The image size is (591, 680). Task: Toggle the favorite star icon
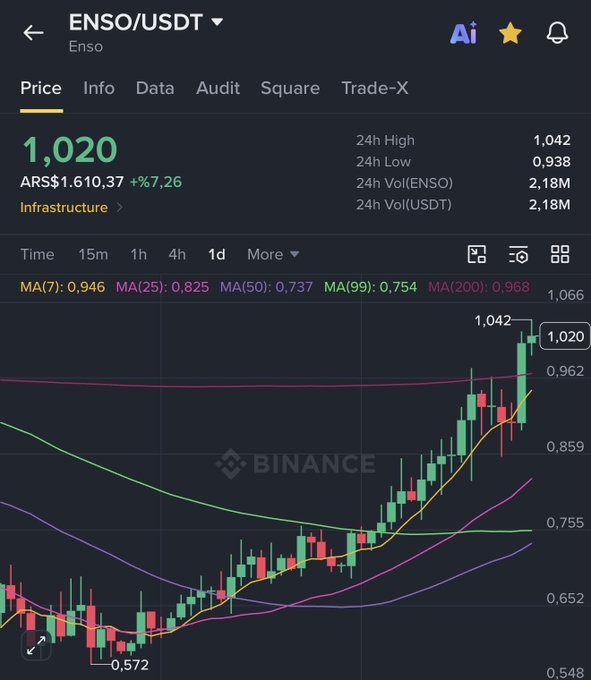pyautogui.click(x=510, y=33)
